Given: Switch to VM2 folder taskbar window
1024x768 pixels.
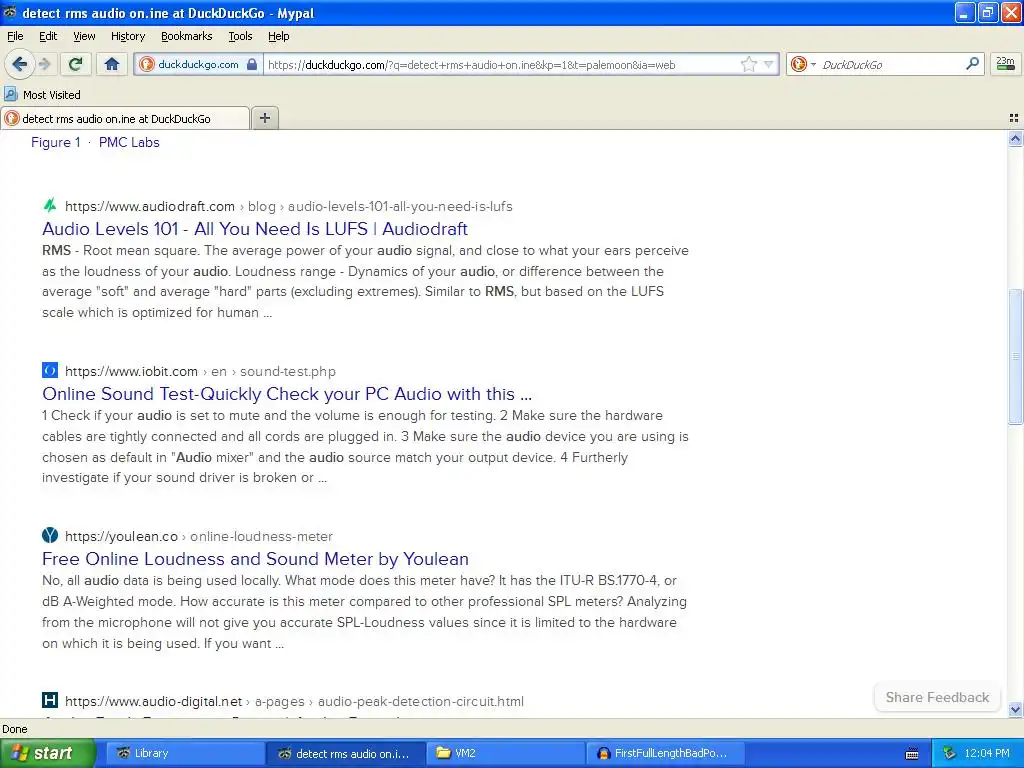Looking at the screenshot, I should [x=507, y=753].
